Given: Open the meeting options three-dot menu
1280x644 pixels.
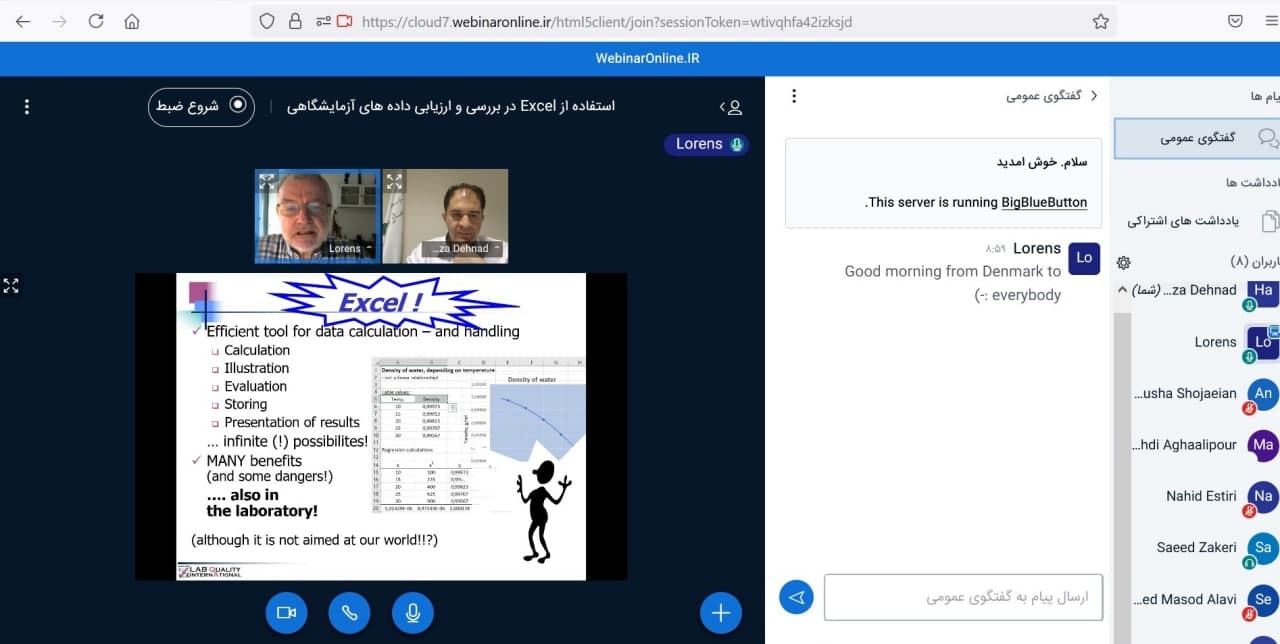Looking at the screenshot, I should (27, 106).
